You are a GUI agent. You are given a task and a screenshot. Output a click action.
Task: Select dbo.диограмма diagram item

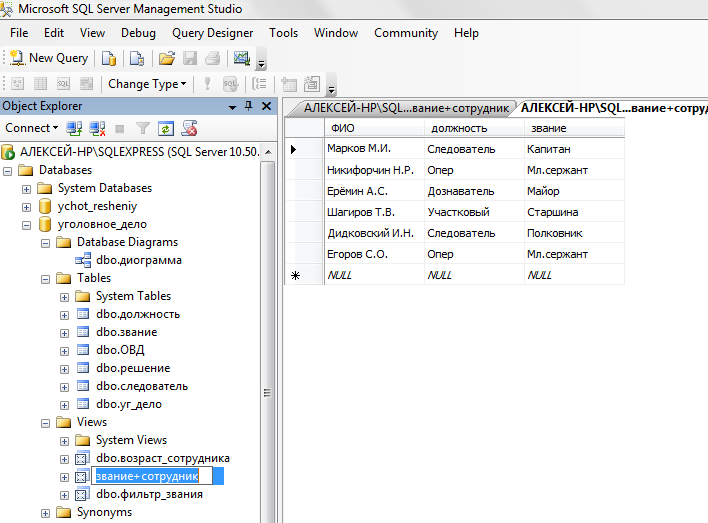[x=139, y=260]
